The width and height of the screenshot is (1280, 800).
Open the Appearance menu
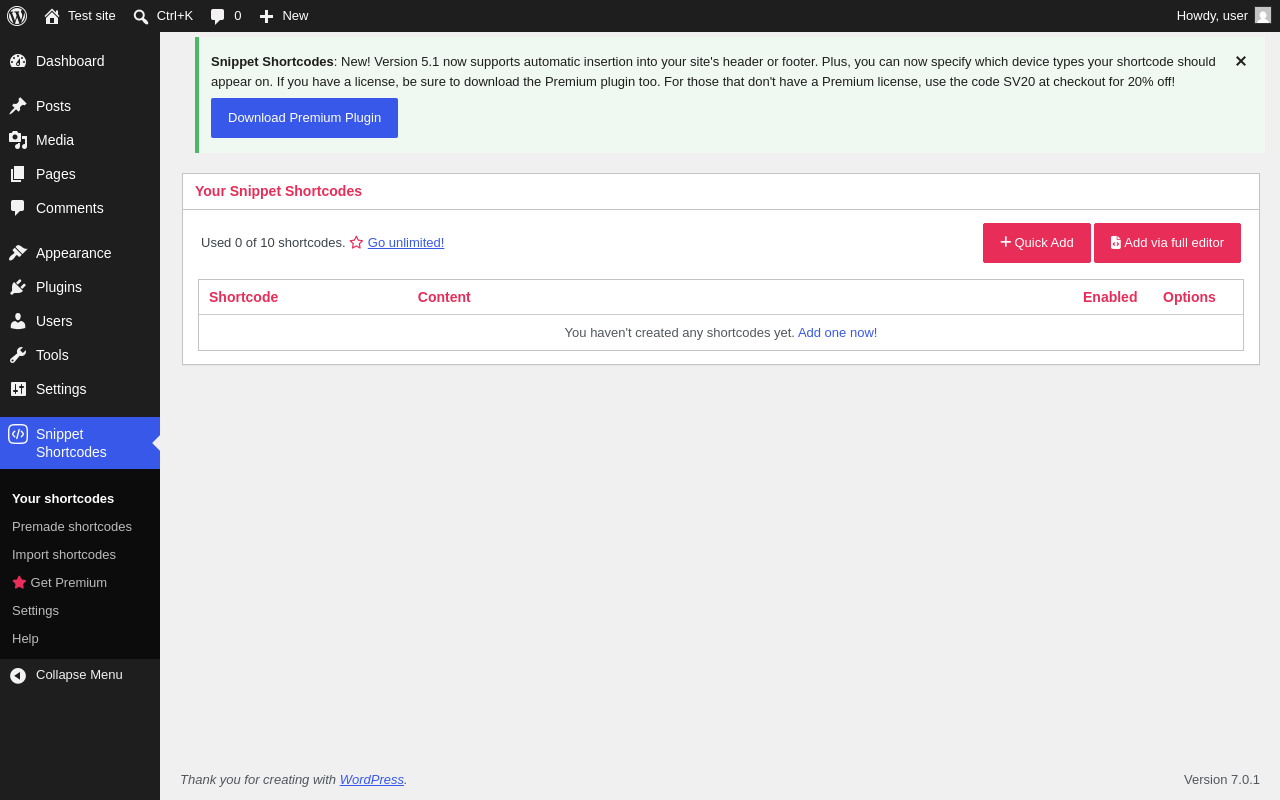pos(80,253)
